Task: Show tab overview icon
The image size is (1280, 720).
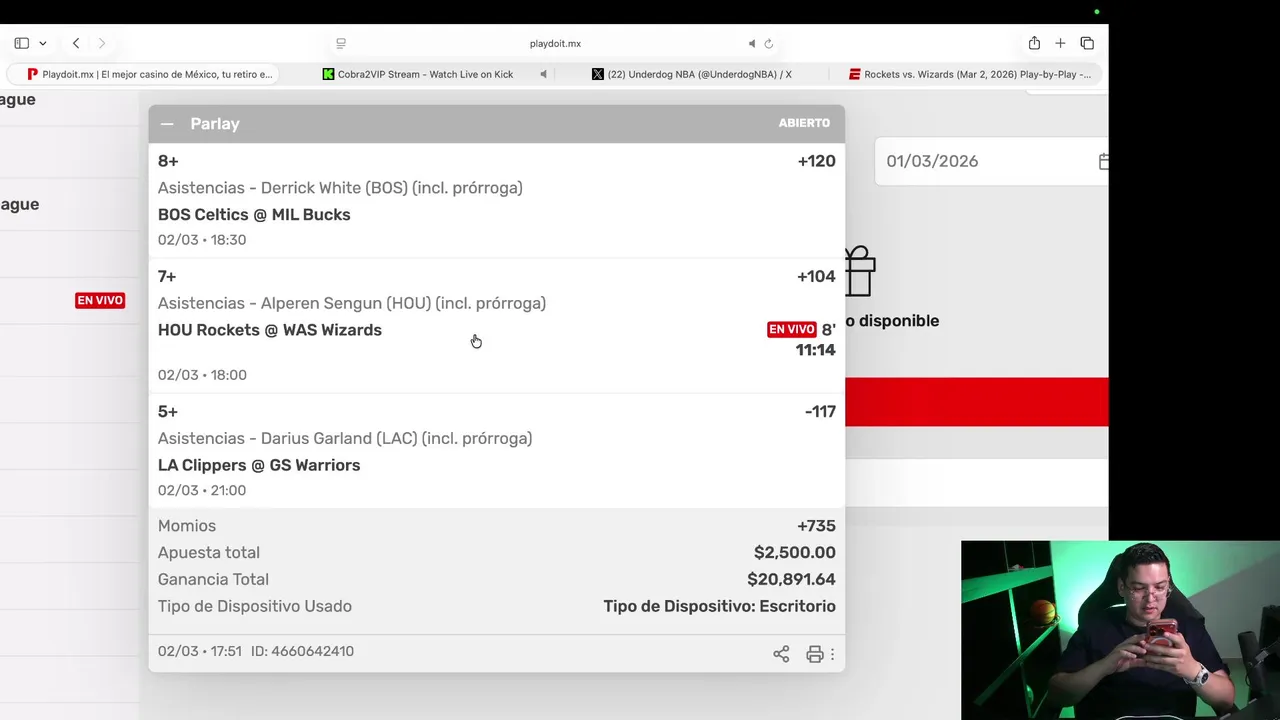Action: (x=1087, y=43)
